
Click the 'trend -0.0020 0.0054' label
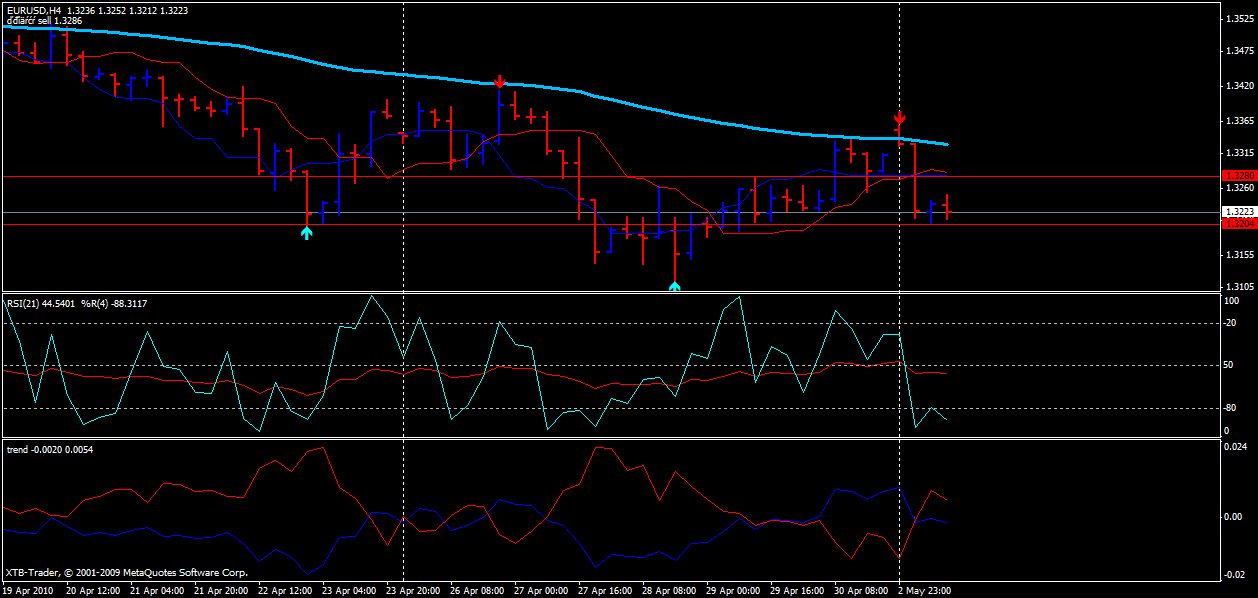(x=48, y=449)
